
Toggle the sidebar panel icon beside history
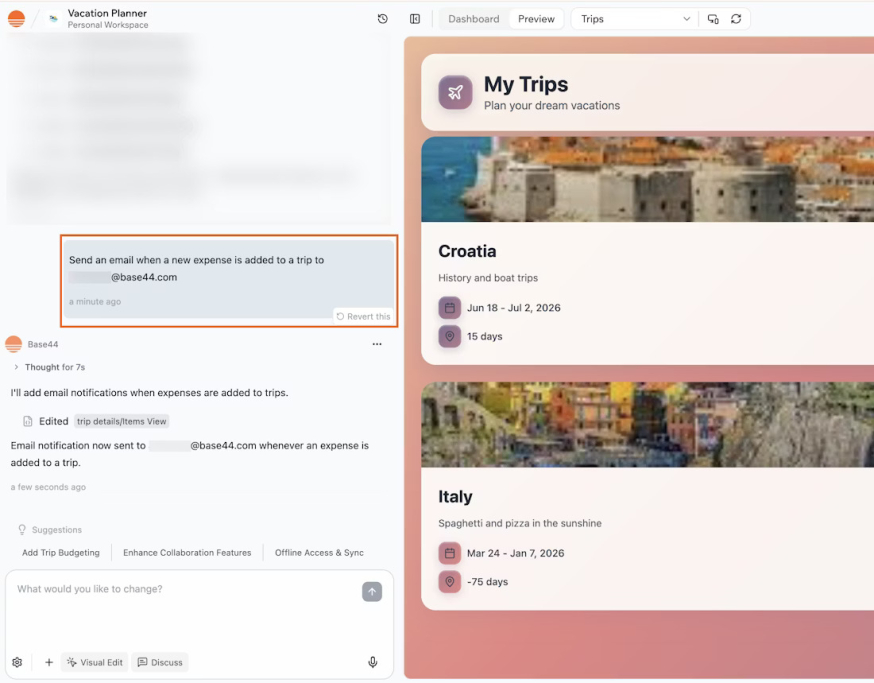[413, 18]
